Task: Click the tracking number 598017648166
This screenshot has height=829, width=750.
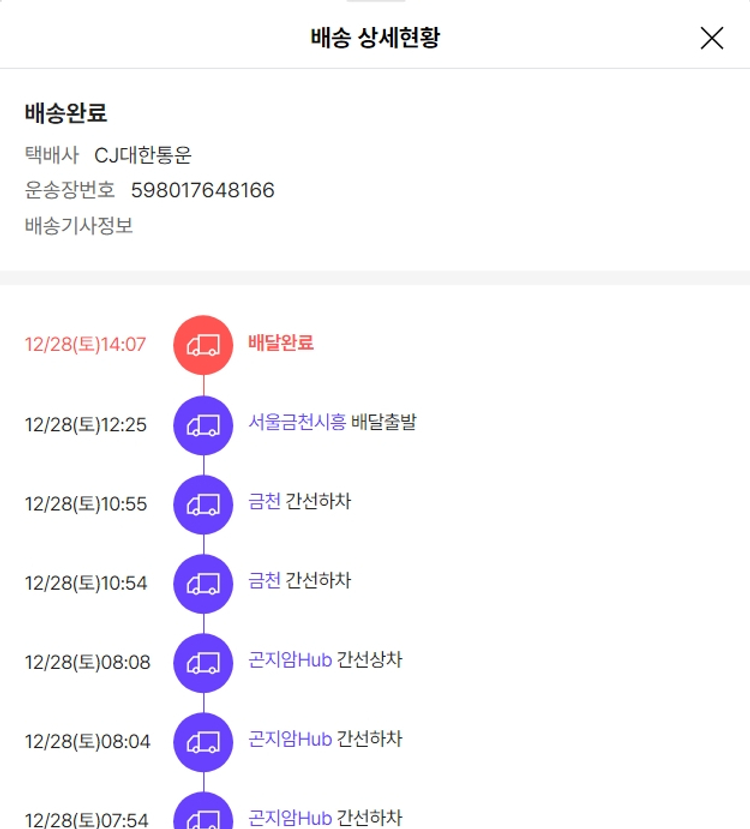Action: pos(203,190)
